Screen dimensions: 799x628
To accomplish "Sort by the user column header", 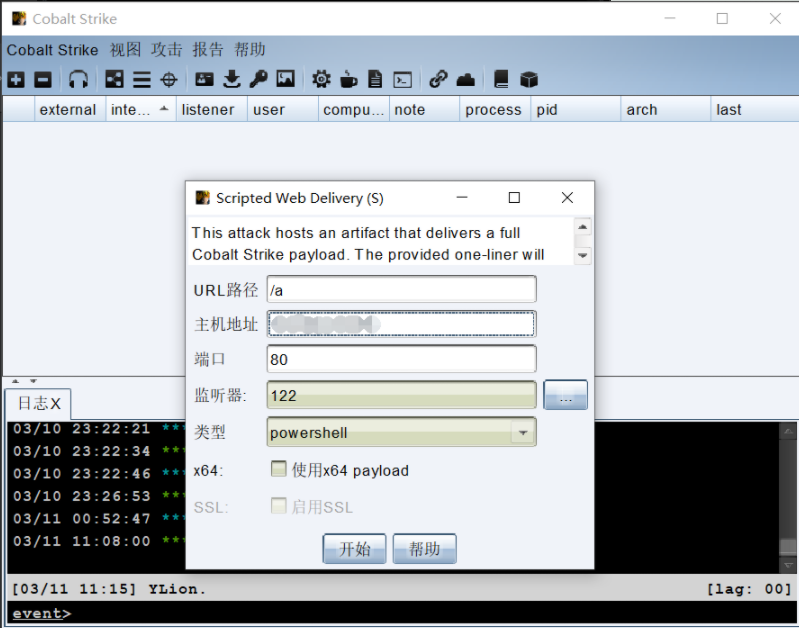I will [x=283, y=109].
